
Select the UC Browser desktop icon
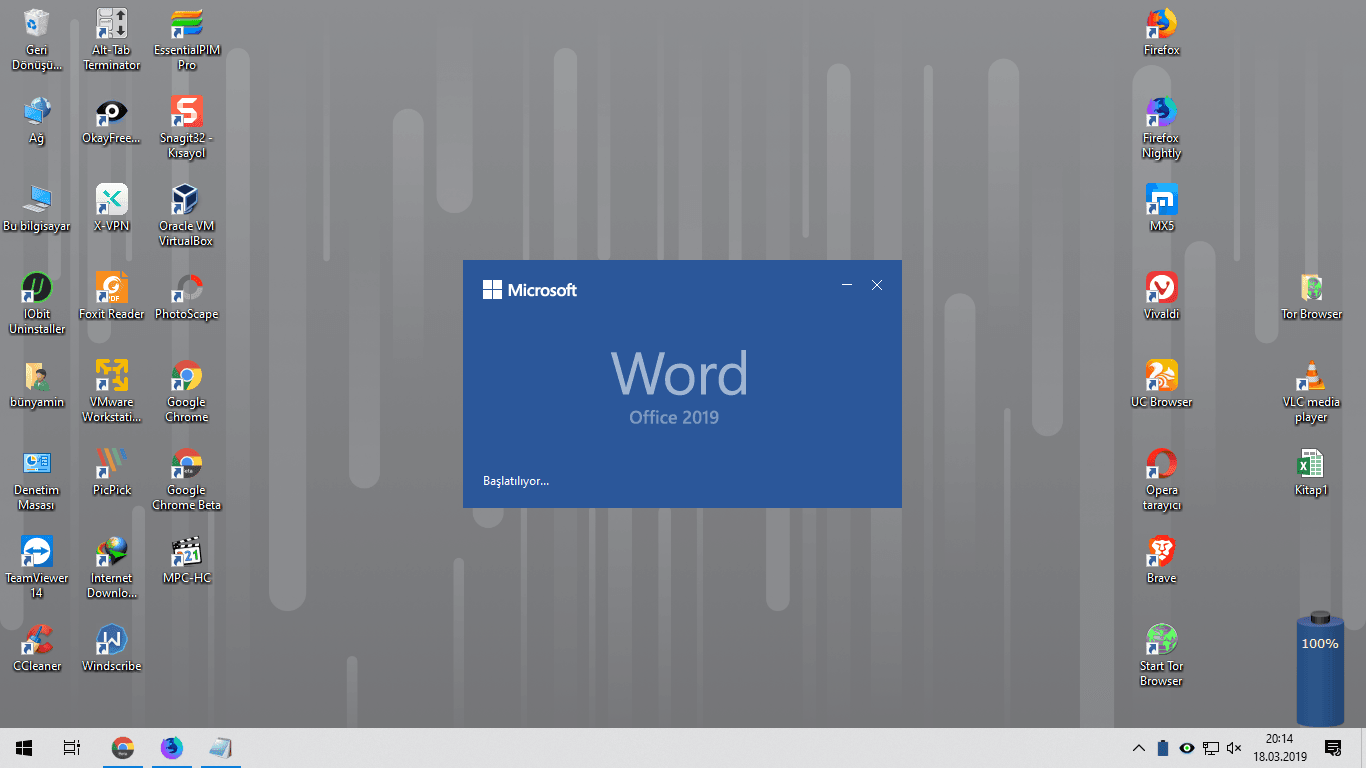1161,385
